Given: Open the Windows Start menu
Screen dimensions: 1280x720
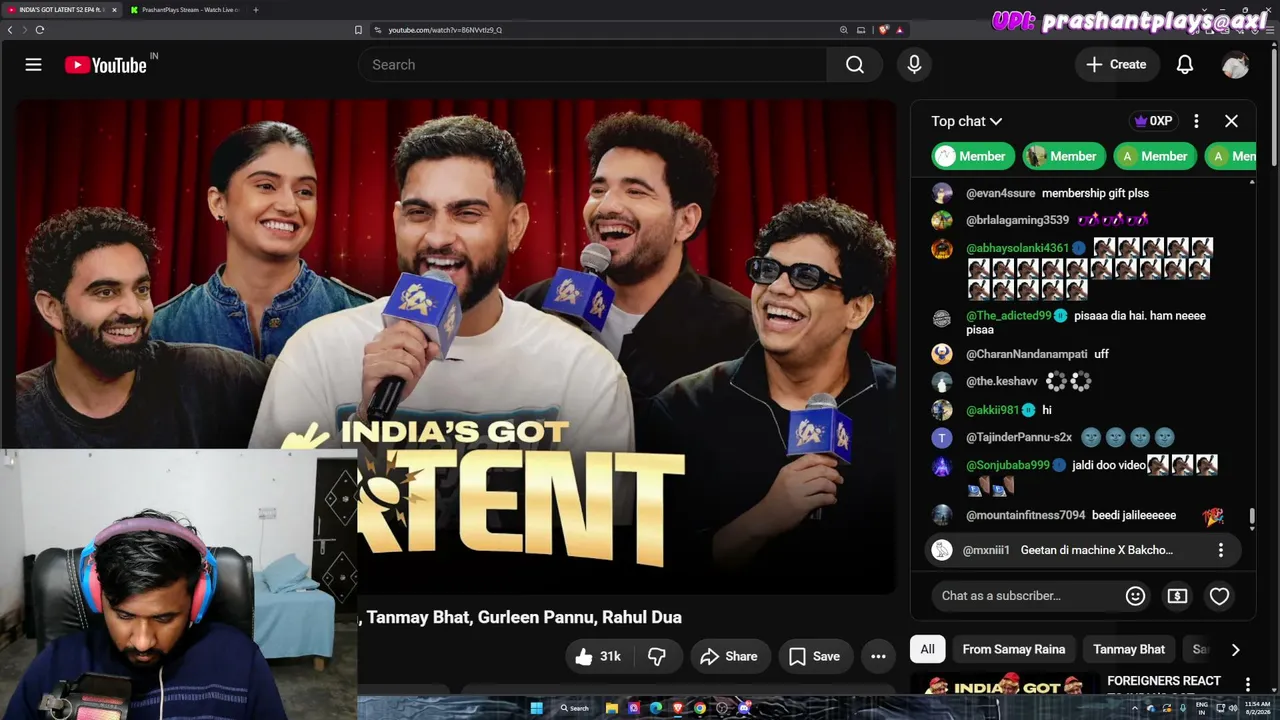Looking at the screenshot, I should [536, 708].
